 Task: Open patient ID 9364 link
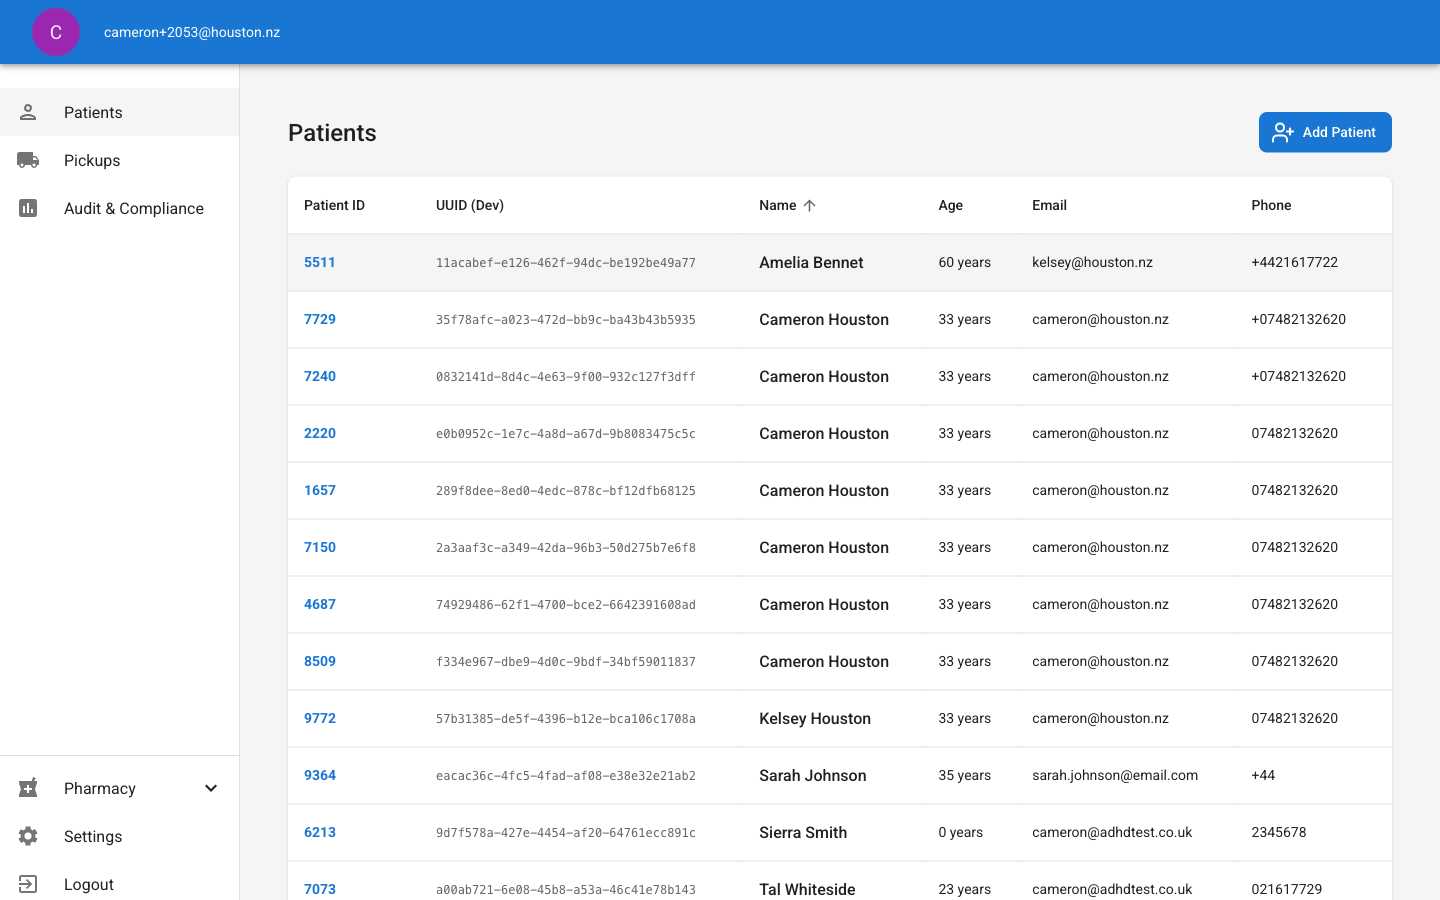pos(320,775)
